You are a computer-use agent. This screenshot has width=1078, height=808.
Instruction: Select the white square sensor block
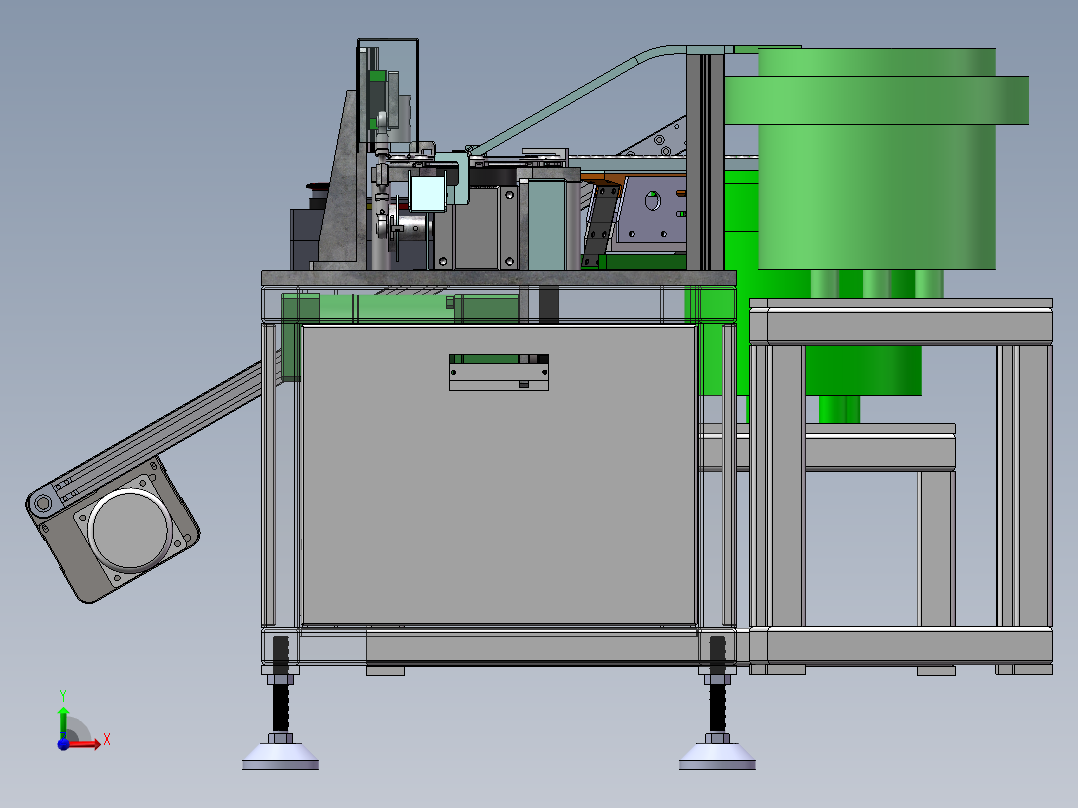pyautogui.click(x=428, y=193)
